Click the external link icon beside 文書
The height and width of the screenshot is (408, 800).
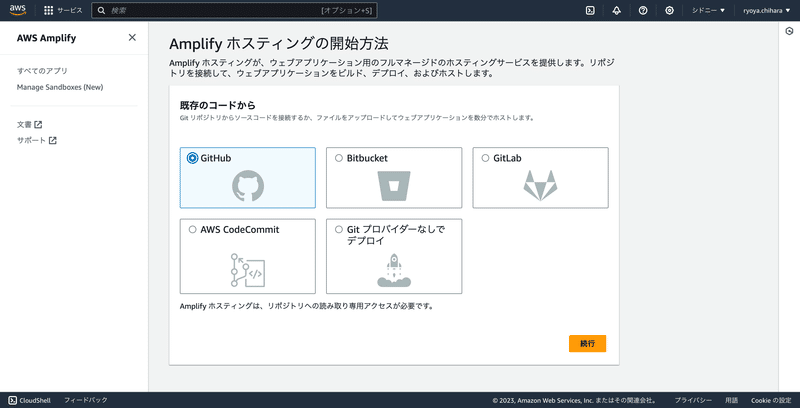(38, 124)
